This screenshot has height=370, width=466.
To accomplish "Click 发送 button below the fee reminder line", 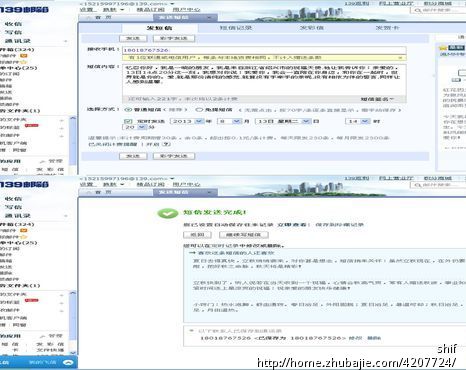I will [133, 156].
